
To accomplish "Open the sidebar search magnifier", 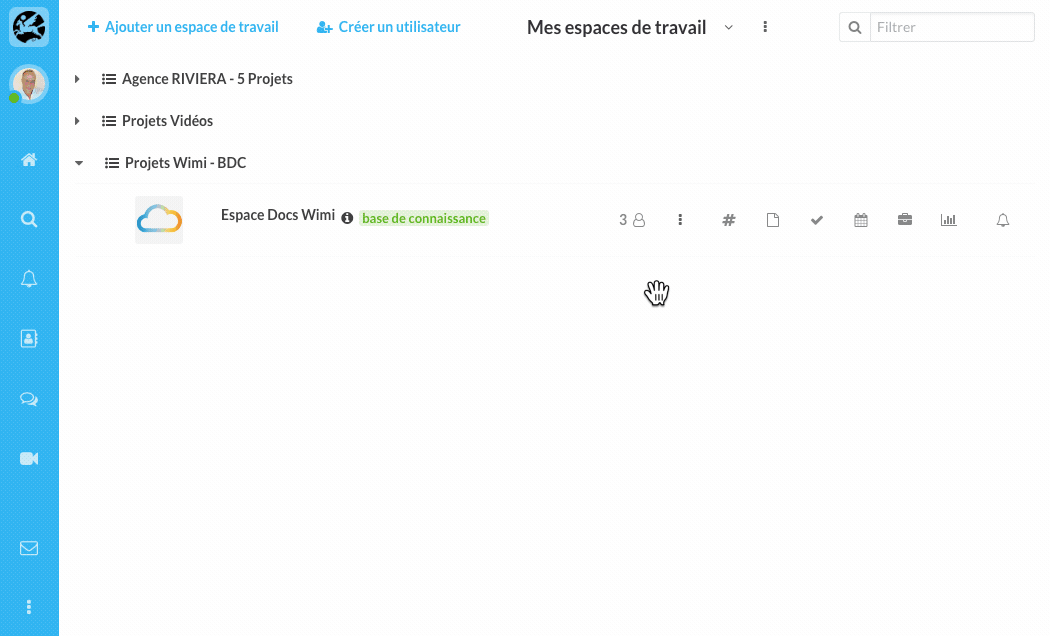I will (29, 219).
